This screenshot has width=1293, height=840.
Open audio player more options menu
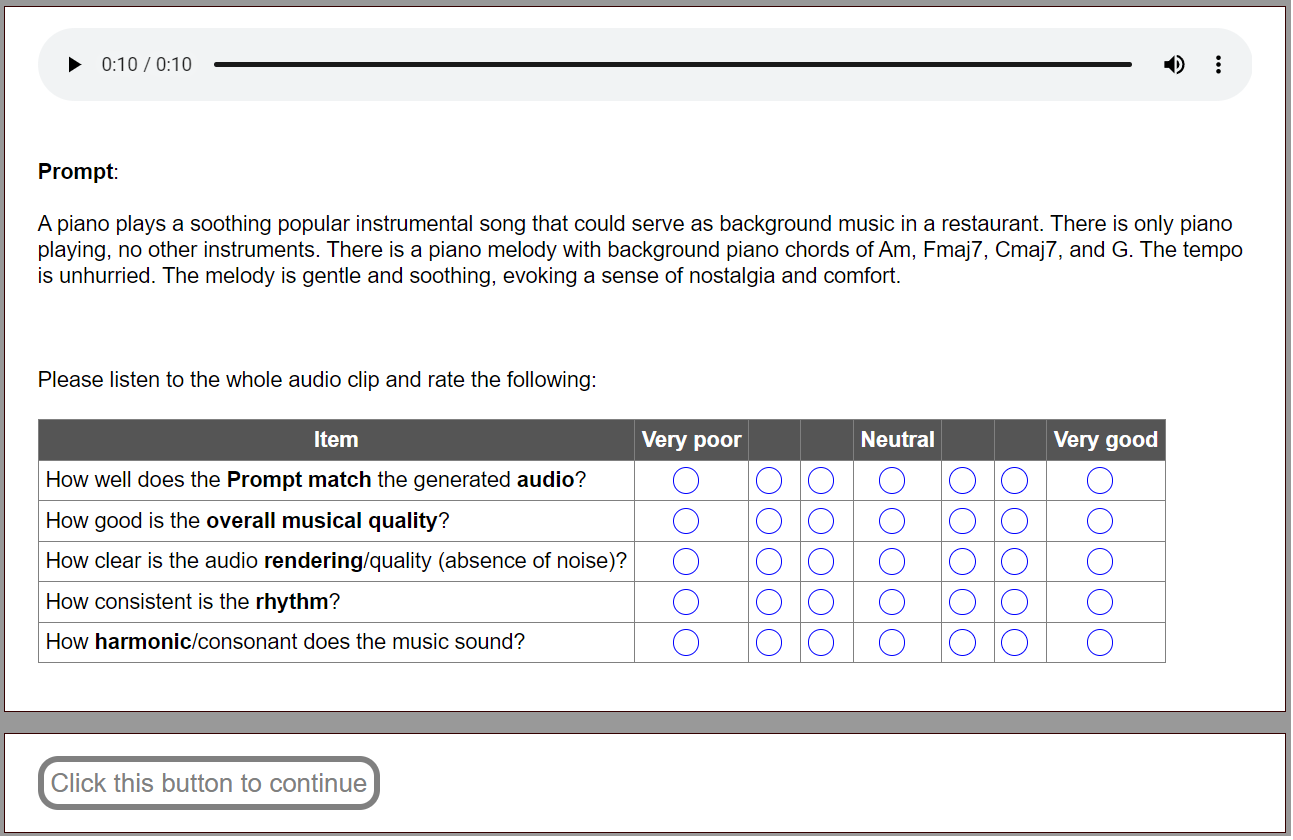(x=1218, y=65)
